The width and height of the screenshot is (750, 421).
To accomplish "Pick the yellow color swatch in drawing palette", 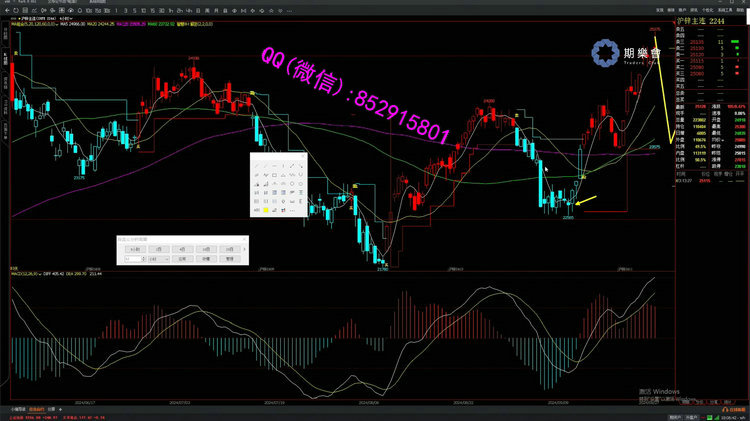I will click(265, 209).
